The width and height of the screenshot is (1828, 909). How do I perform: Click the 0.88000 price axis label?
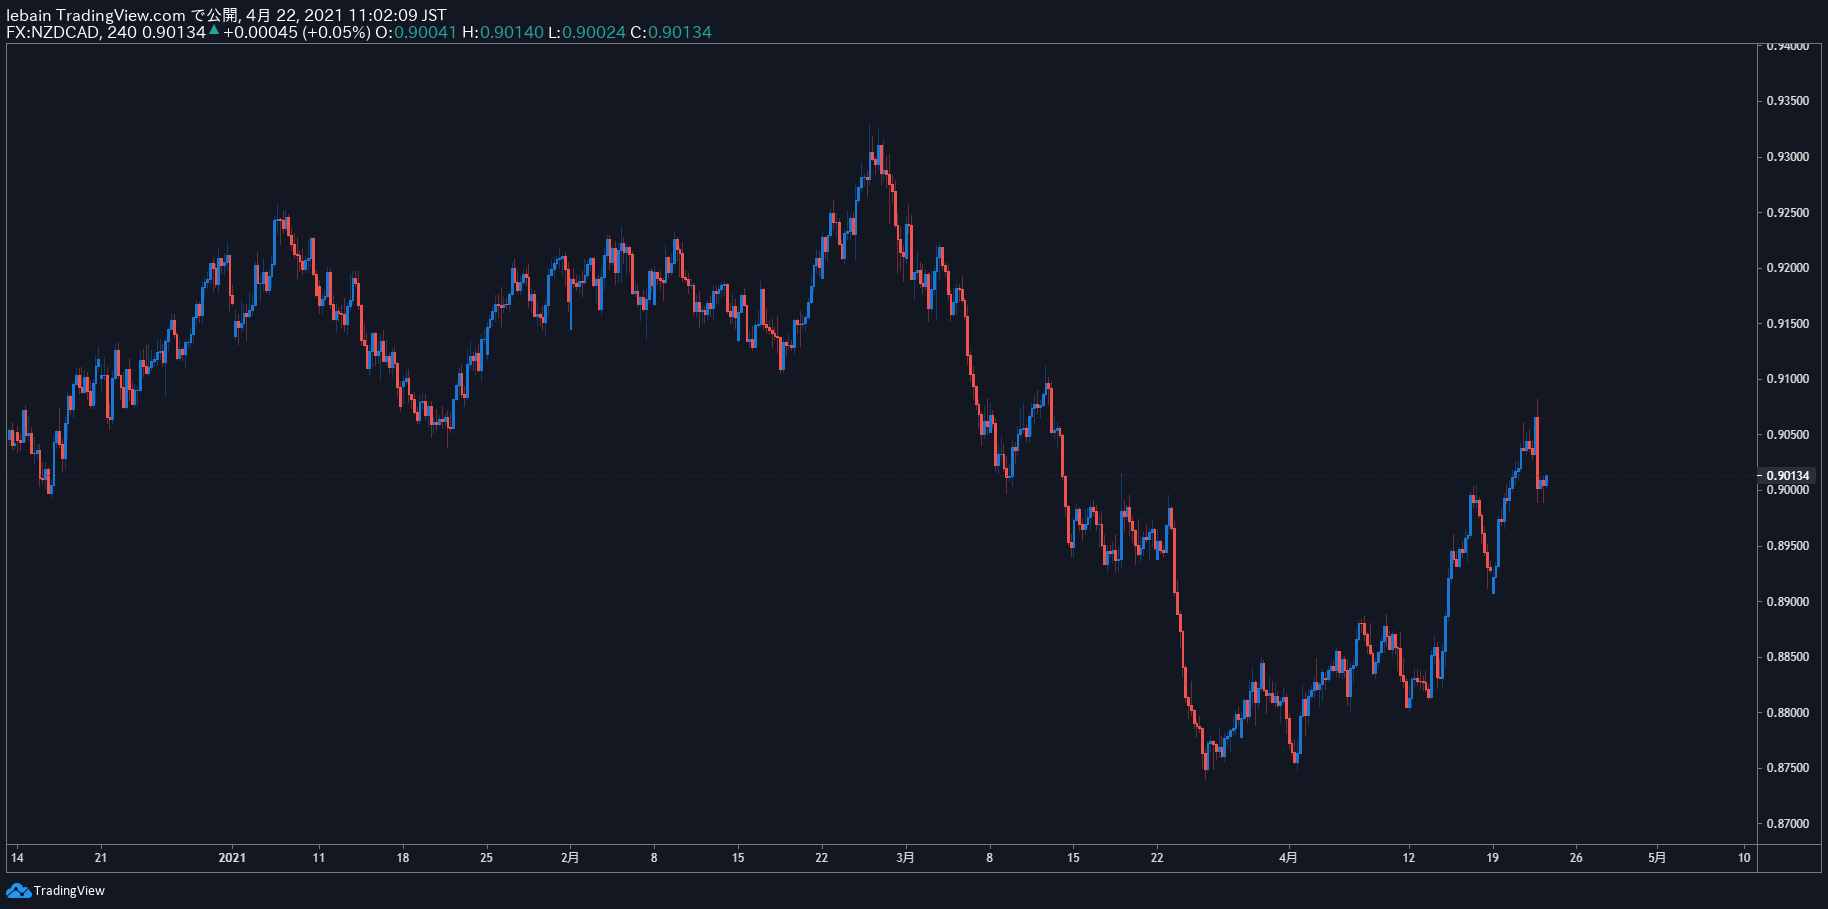pos(1787,713)
